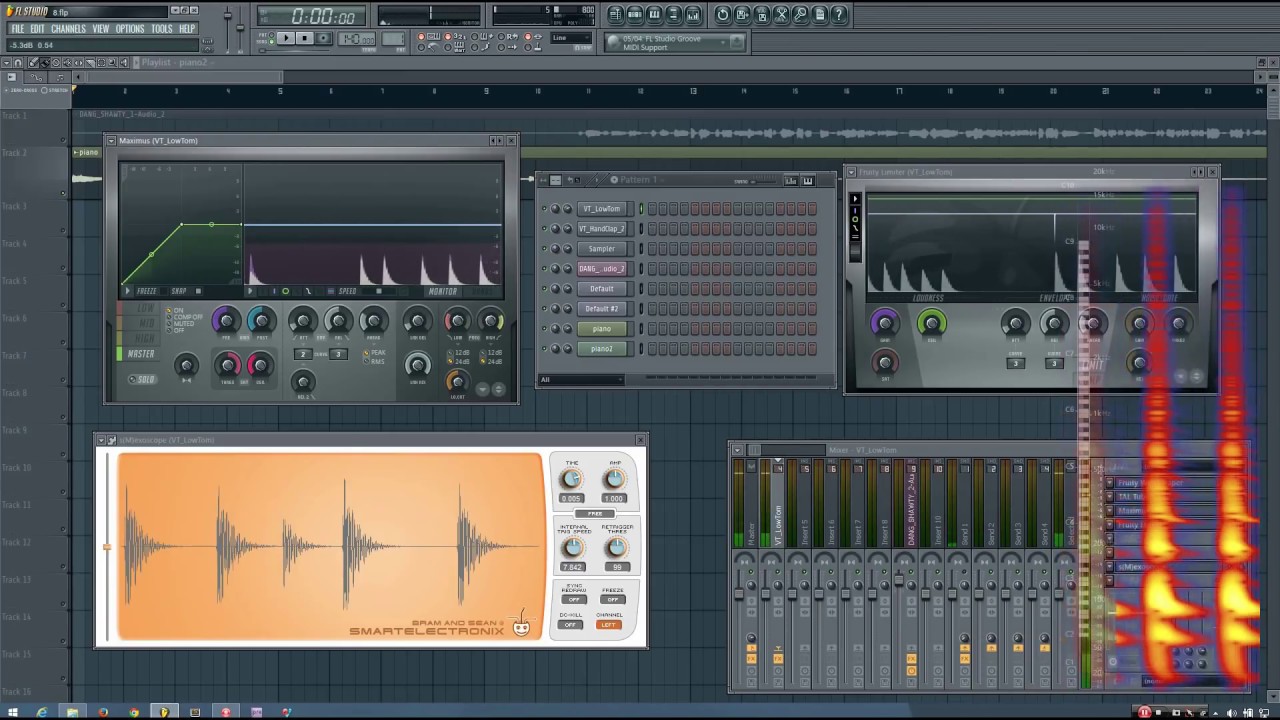1280x720 pixels.
Task: Open the HELP menu
Action: pos(187,29)
